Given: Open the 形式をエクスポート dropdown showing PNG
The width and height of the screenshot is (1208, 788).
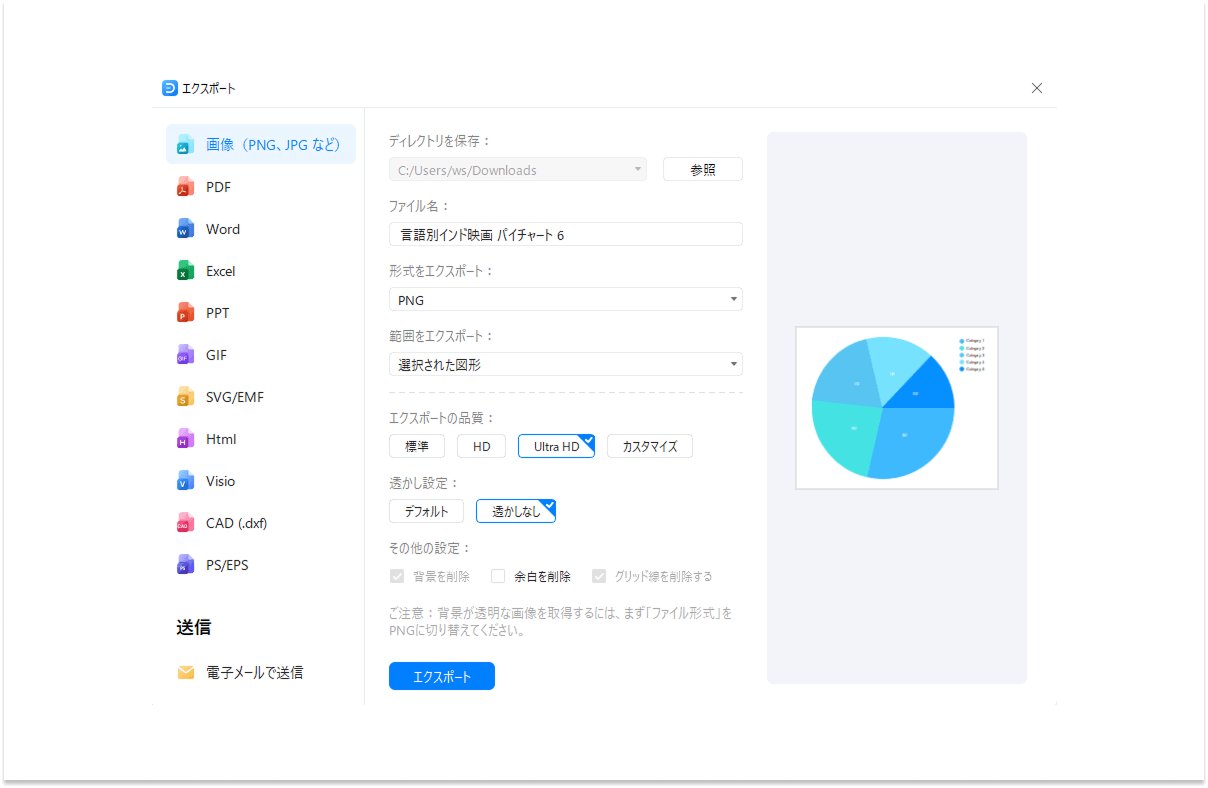Looking at the screenshot, I should coord(565,299).
